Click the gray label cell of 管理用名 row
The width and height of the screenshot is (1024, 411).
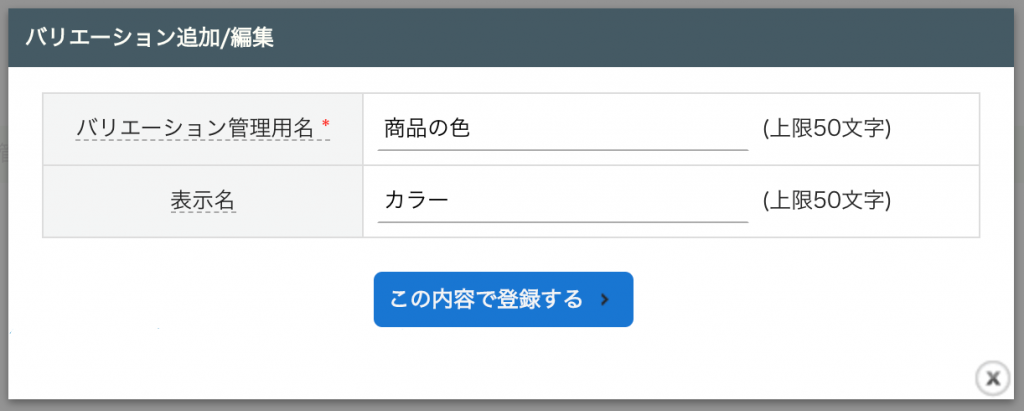click(x=202, y=129)
